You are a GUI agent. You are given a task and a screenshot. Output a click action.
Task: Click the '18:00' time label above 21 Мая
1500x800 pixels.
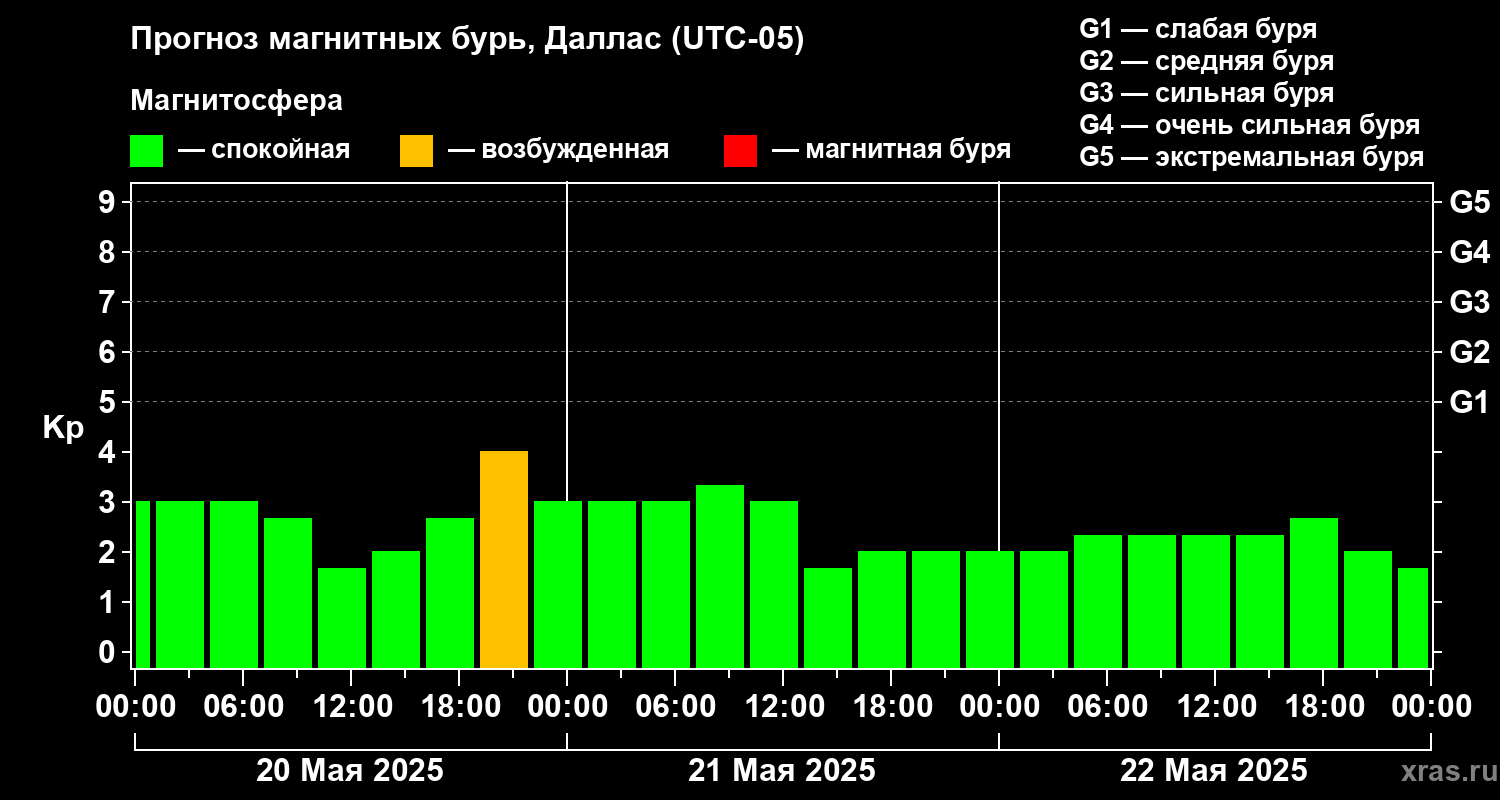click(893, 706)
